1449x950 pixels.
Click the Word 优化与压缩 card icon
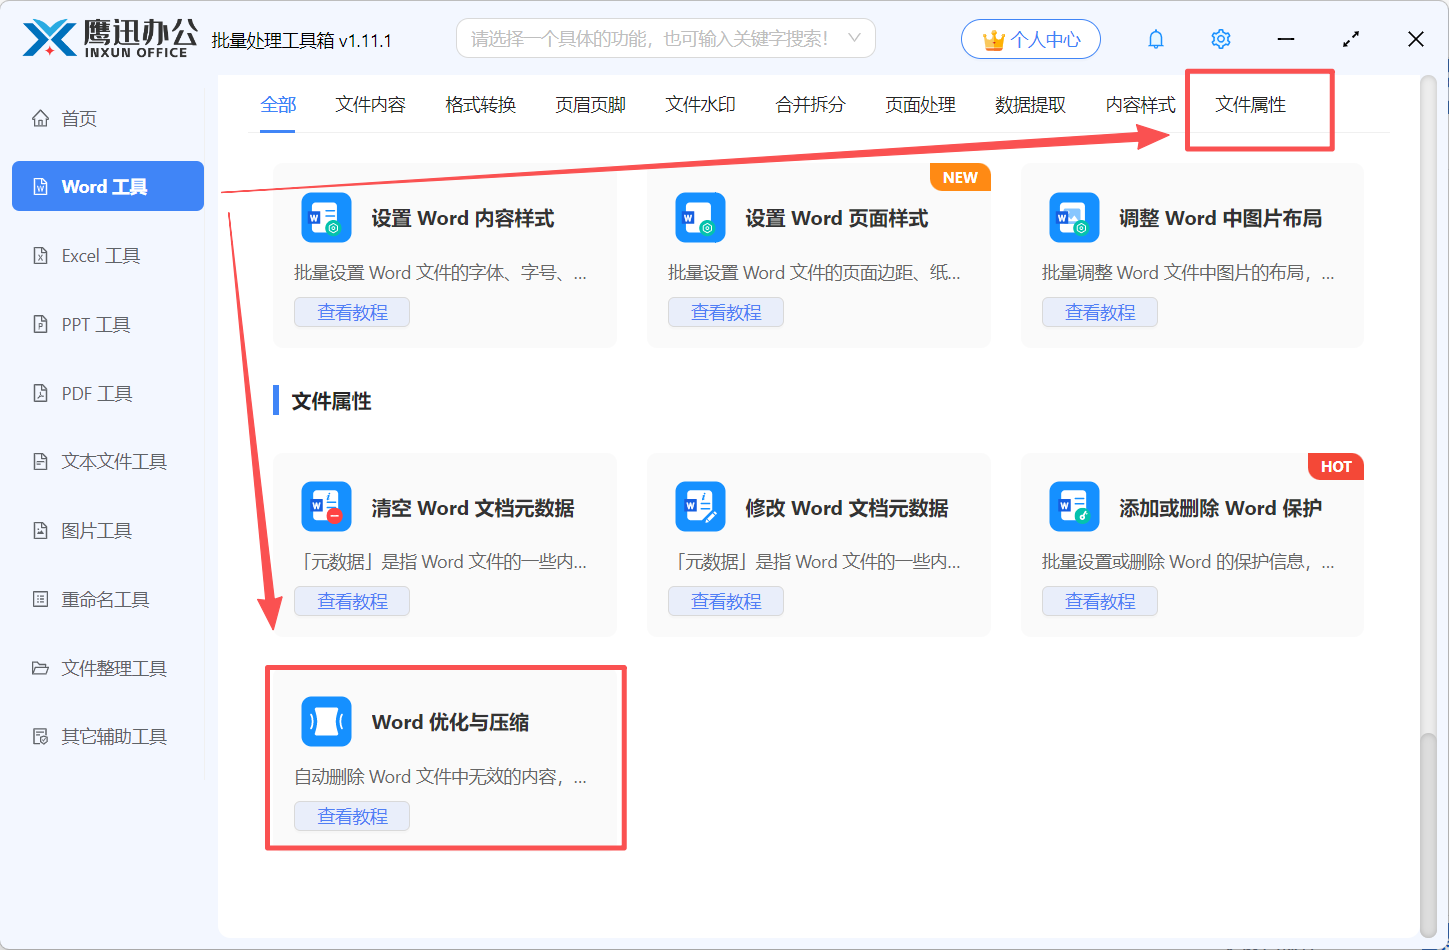pyautogui.click(x=326, y=721)
